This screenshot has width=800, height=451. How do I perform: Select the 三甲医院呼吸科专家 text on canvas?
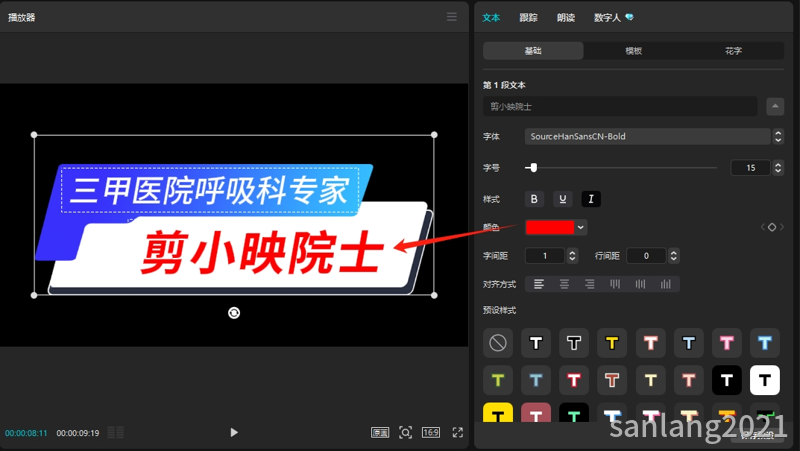[210, 190]
